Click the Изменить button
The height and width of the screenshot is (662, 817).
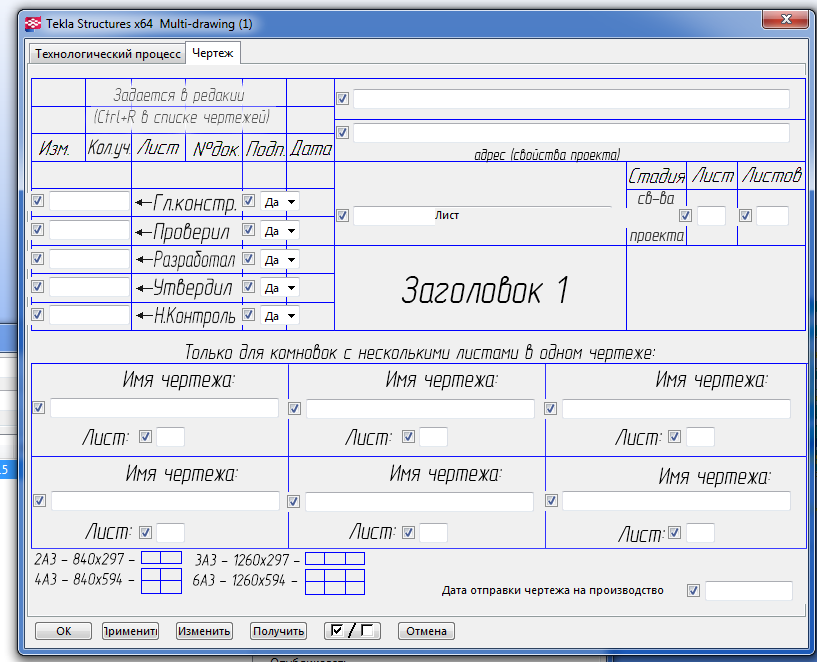(x=204, y=631)
